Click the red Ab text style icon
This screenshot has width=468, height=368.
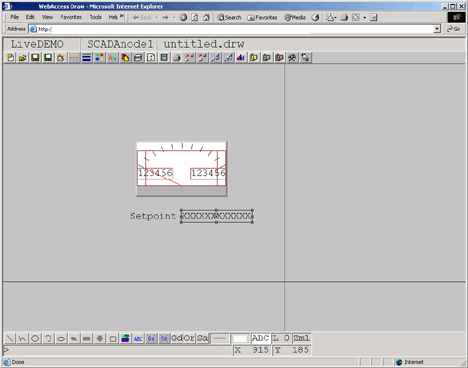112,58
